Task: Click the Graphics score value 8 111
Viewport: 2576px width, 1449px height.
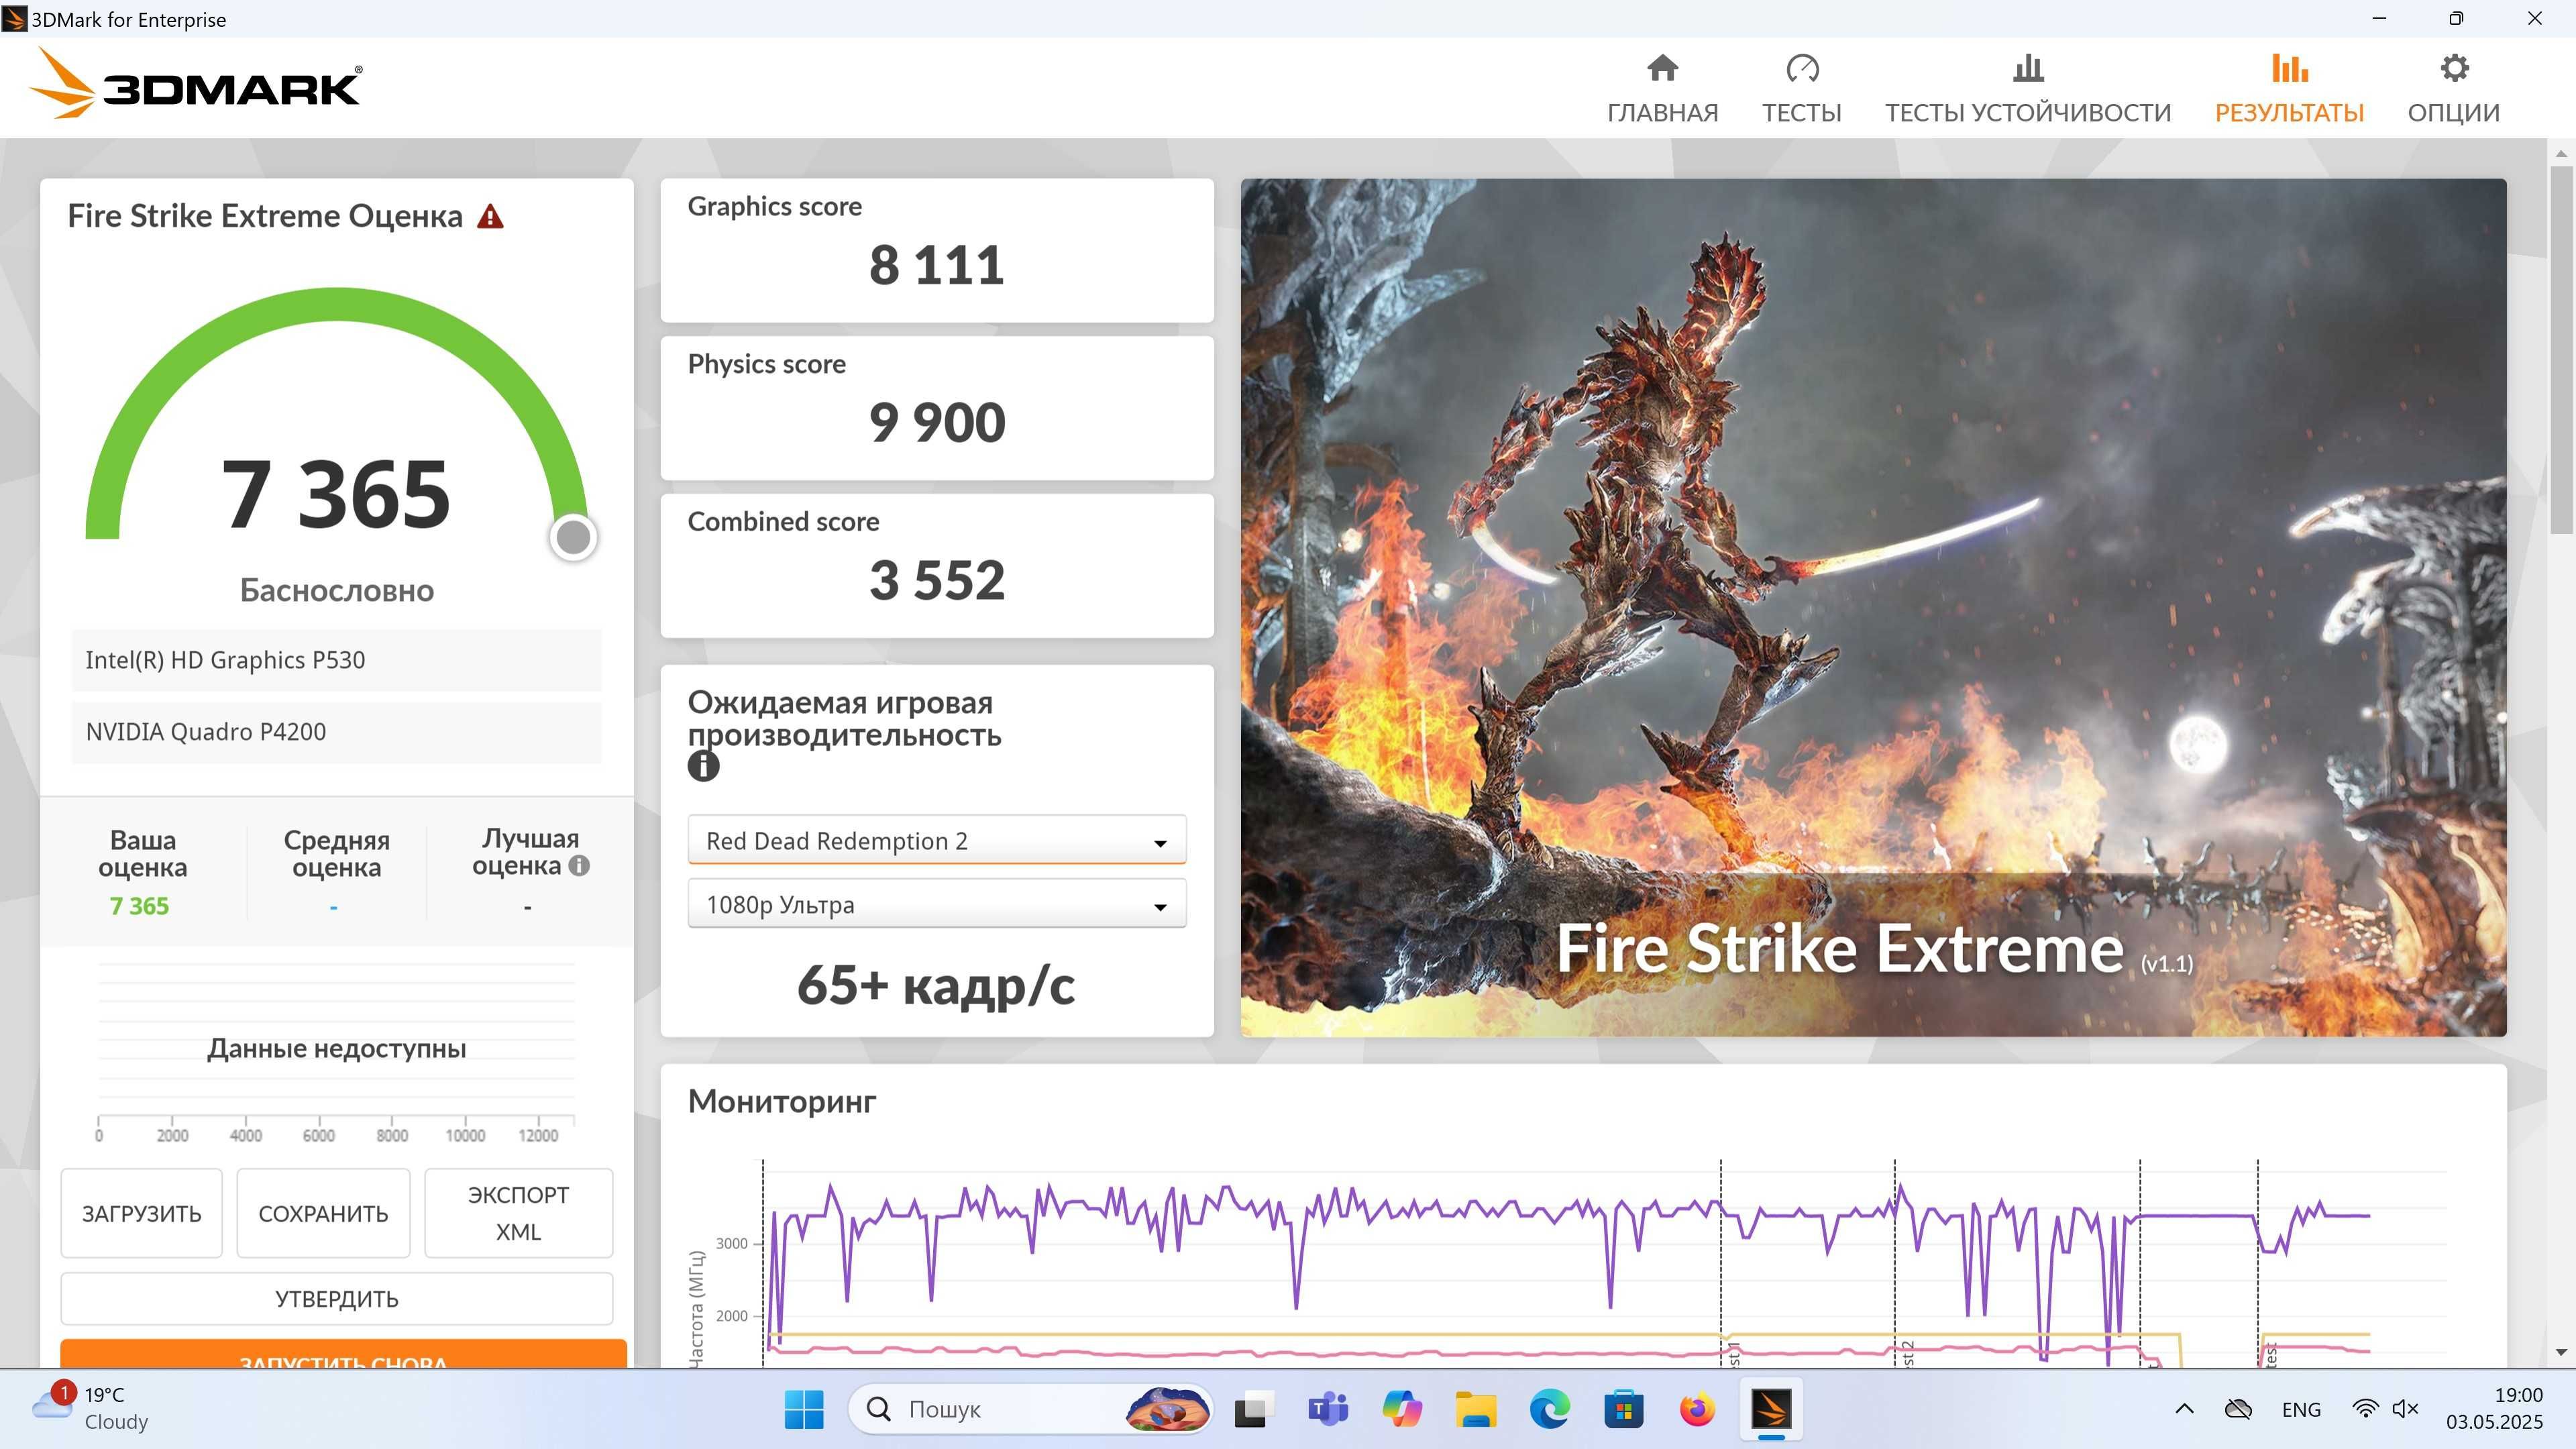Action: [936, 265]
